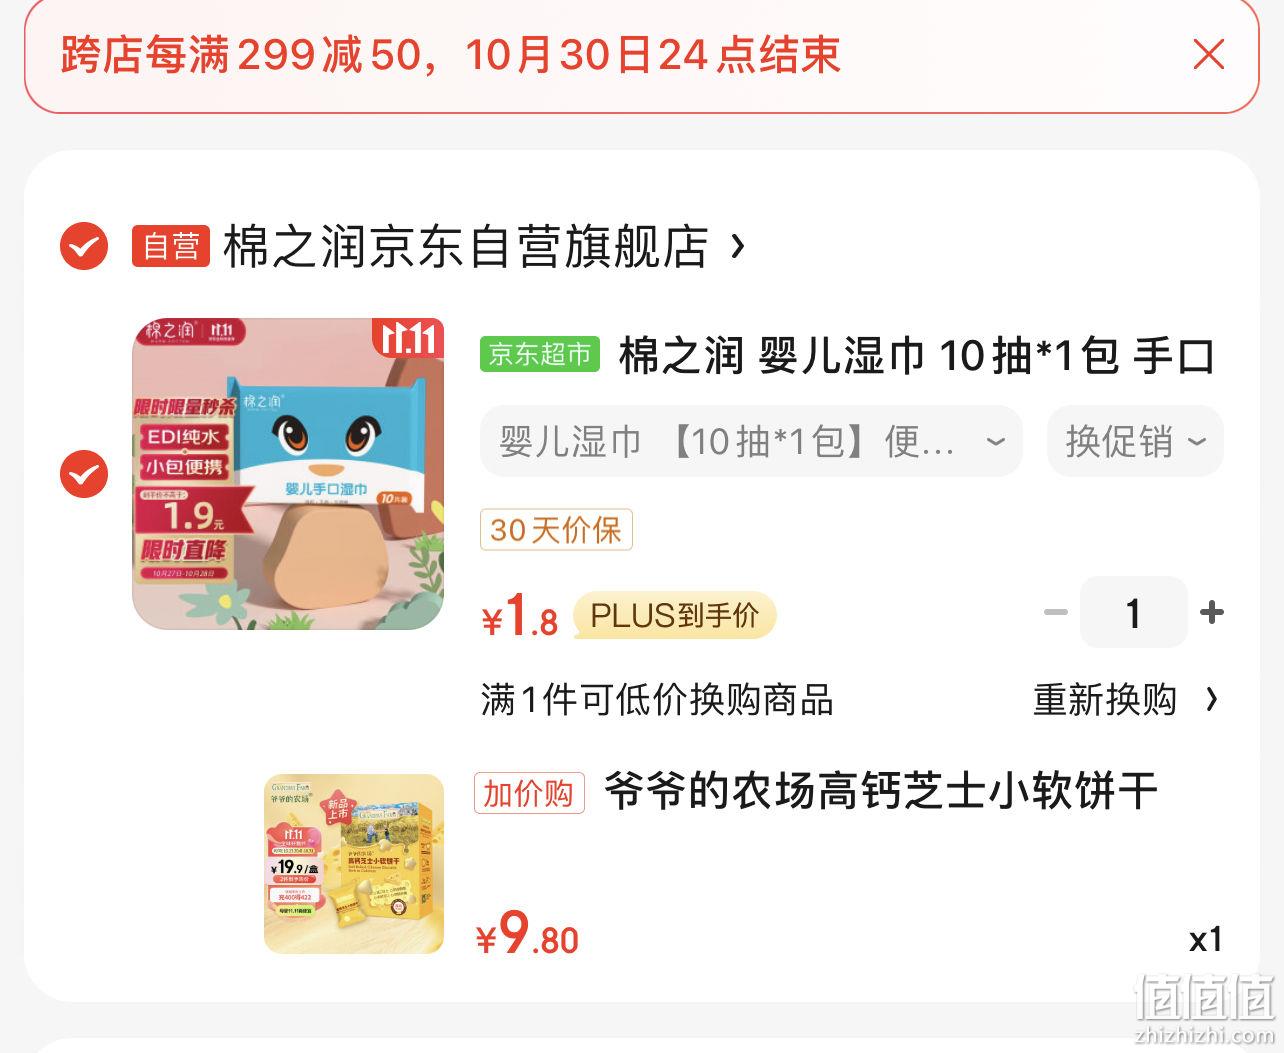The height and width of the screenshot is (1053, 1284).
Task: Expand the 婴儿湿巾【10抽*1包】spec dropdown
Action: (751, 441)
